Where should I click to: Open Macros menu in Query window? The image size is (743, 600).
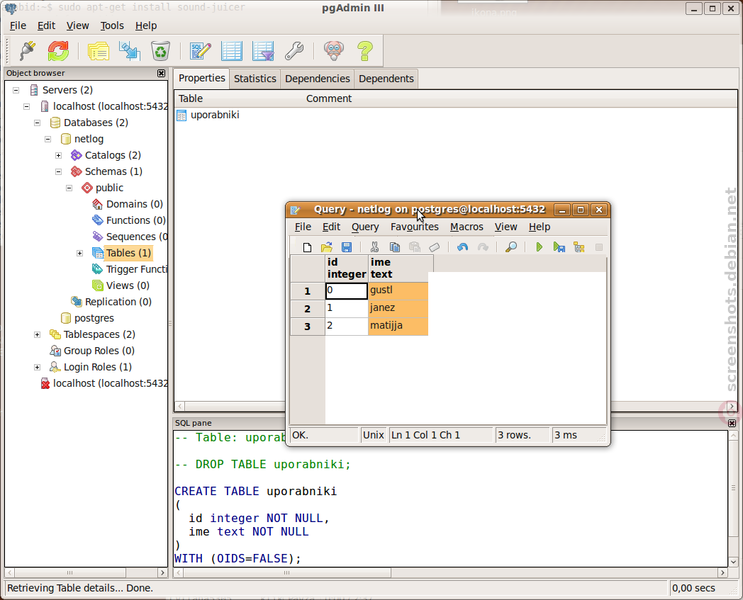[467, 227]
